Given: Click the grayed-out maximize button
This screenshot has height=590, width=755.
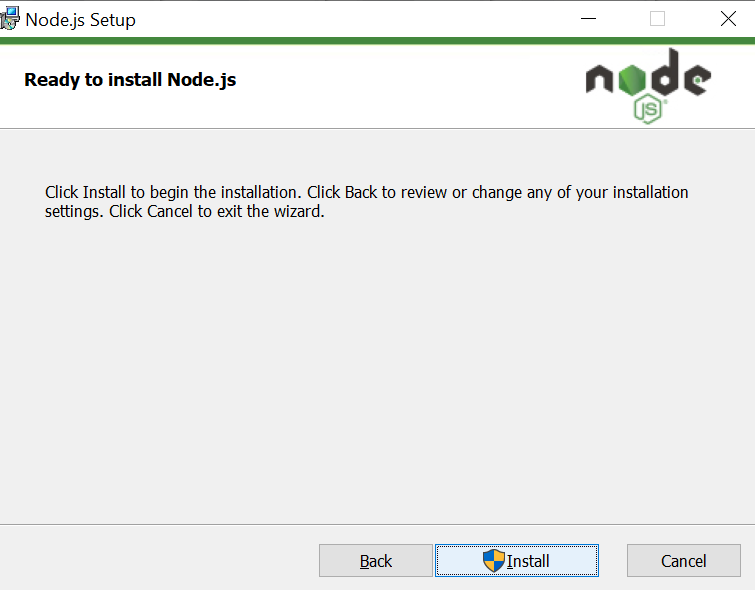Looking at the screenshot, I should tap(657, 19).
